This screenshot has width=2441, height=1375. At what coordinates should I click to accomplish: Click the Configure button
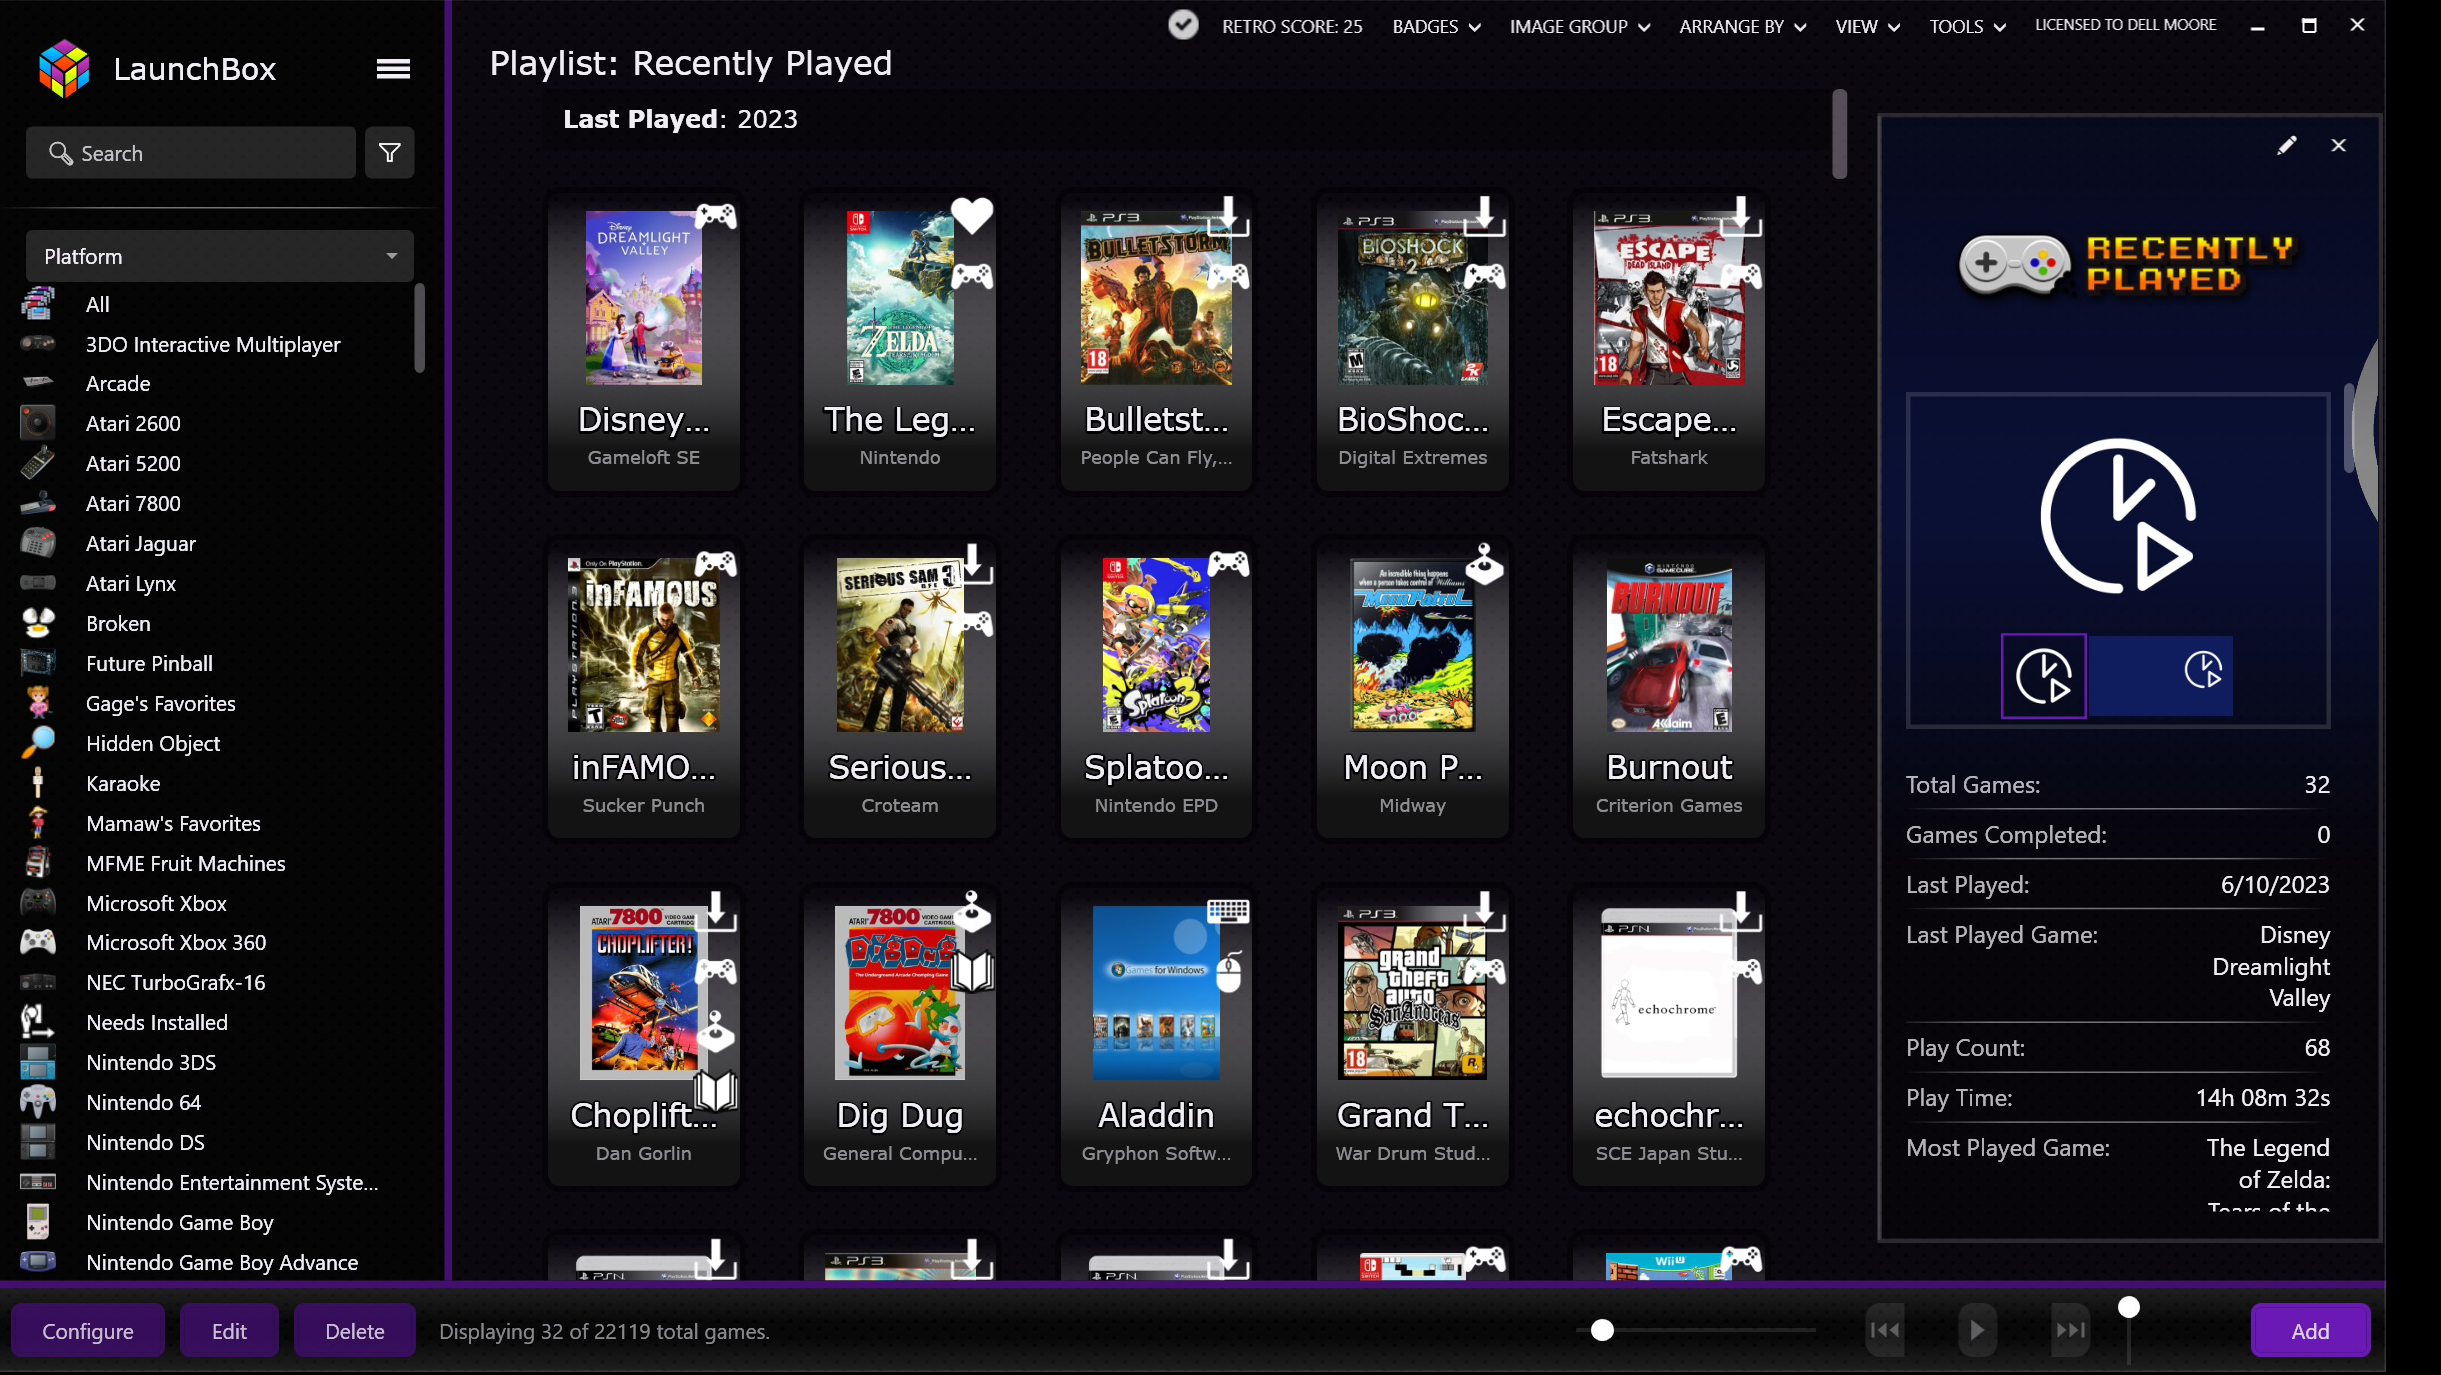coord(88,1331)
